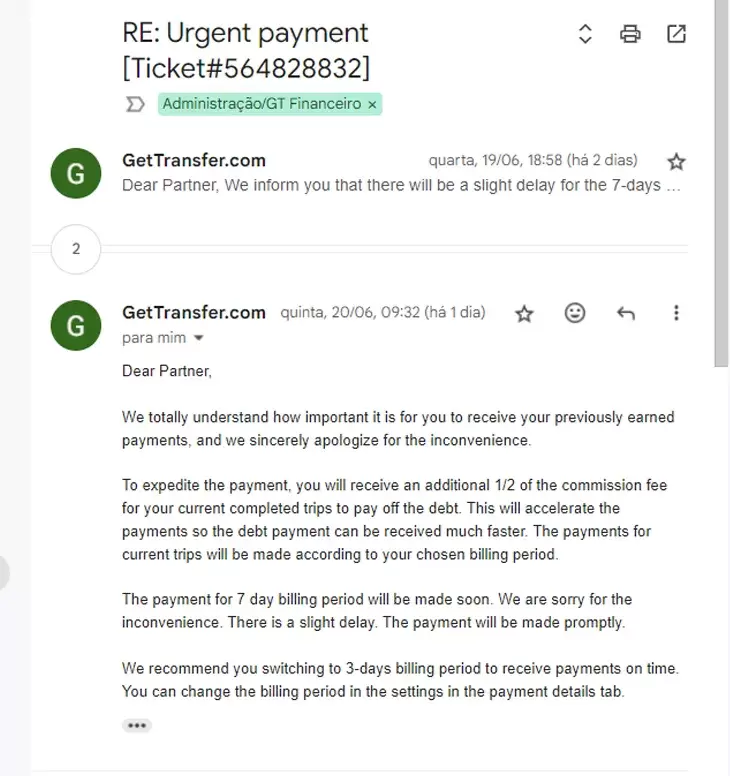Star the 20/06 09:32 message
Viewport: 730px width, 776px height.
pos(524,313)
